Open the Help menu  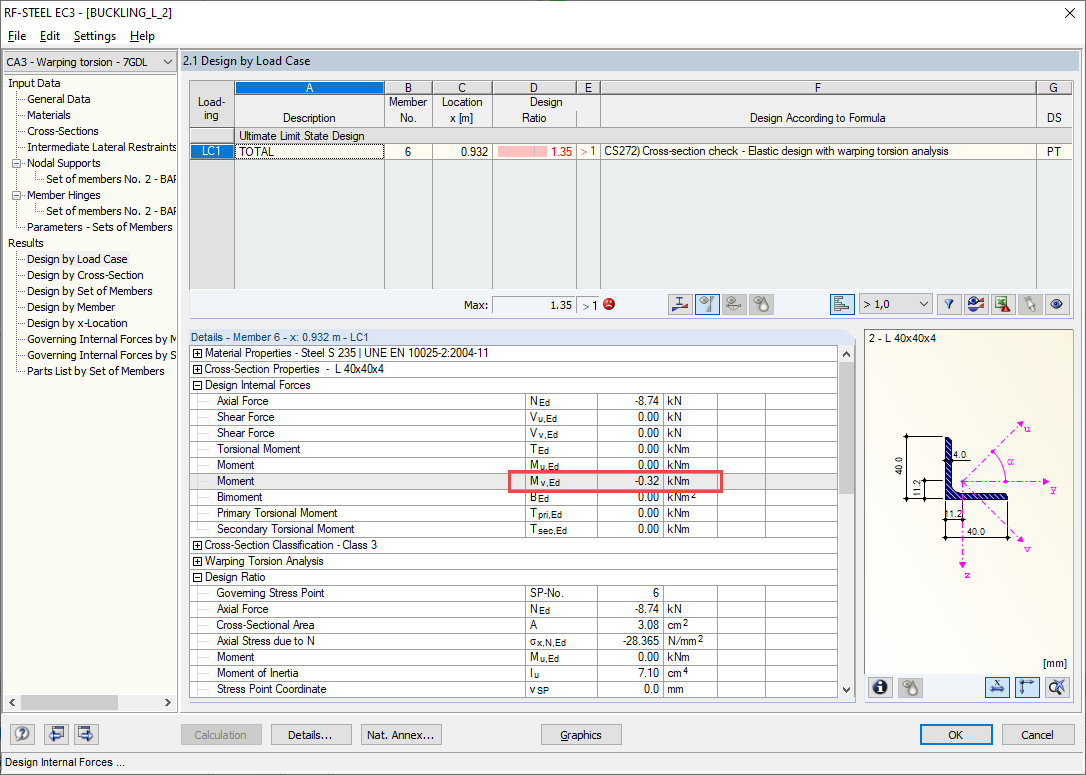(142, 36)
